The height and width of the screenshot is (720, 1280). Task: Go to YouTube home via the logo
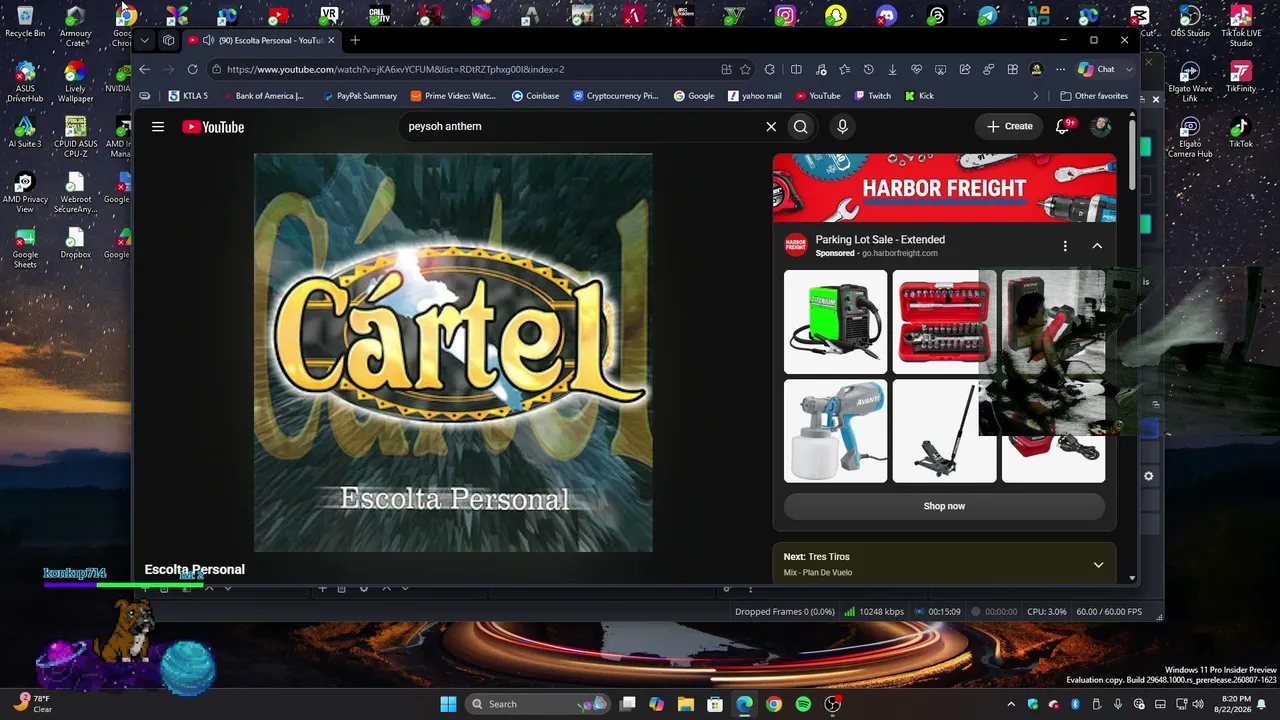pos(213,127)
